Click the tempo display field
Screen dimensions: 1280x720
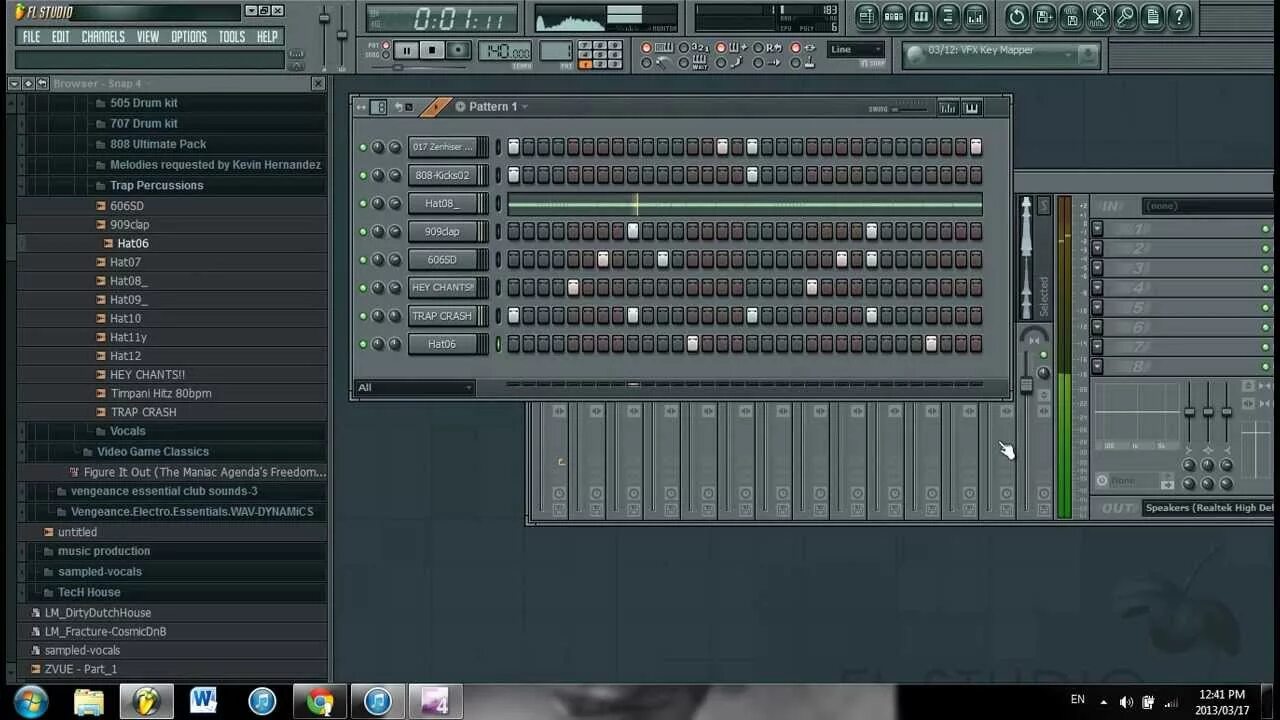(x=505, y=50)
